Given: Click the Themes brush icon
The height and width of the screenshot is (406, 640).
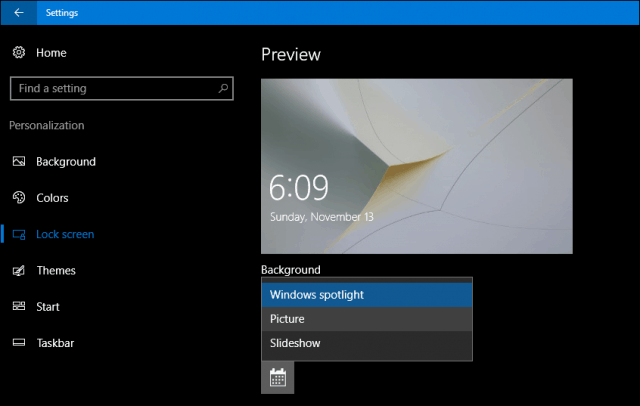Looking at the screenshot, I should click(19, 271).
